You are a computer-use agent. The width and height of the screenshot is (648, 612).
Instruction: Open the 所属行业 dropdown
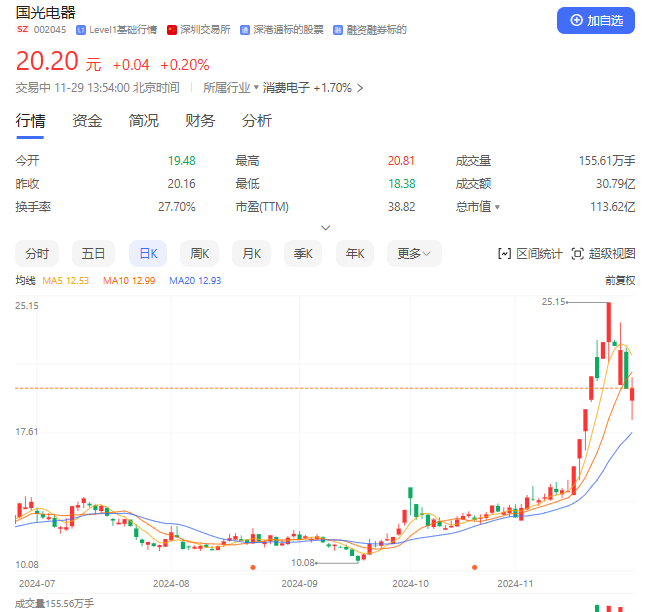[x=231, y=88]
